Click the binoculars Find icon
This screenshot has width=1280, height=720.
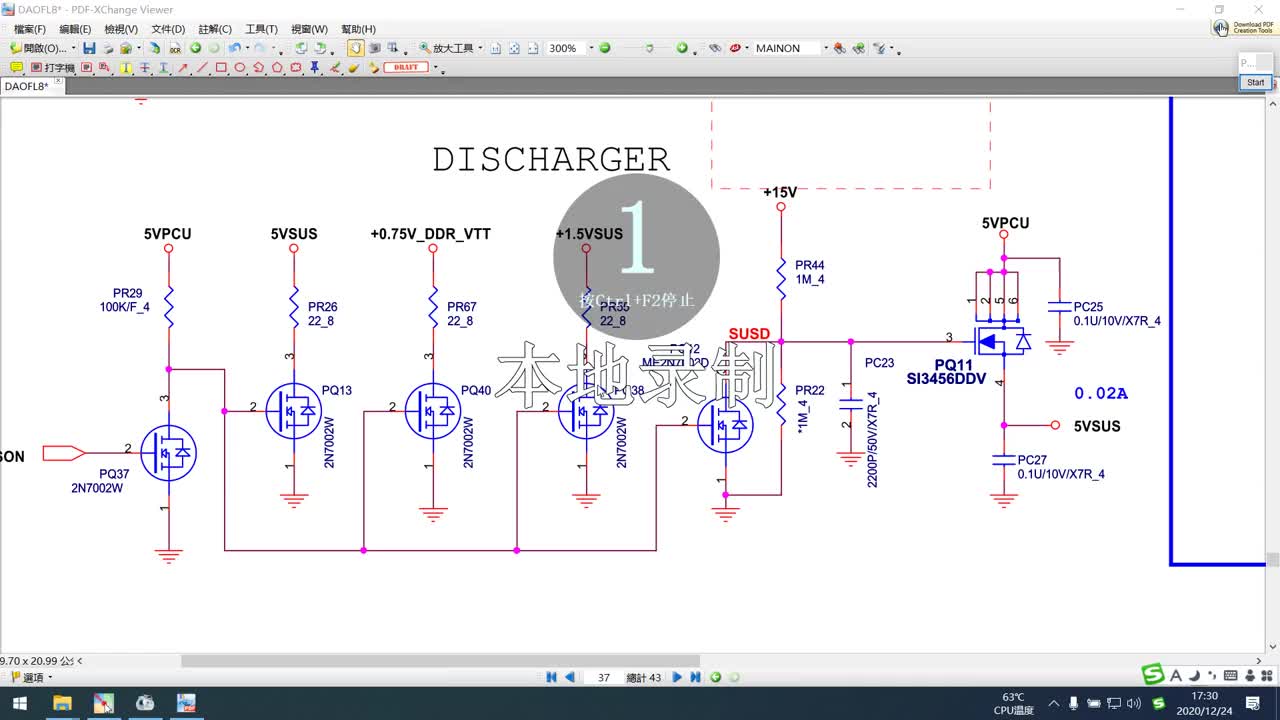point(715,48)
